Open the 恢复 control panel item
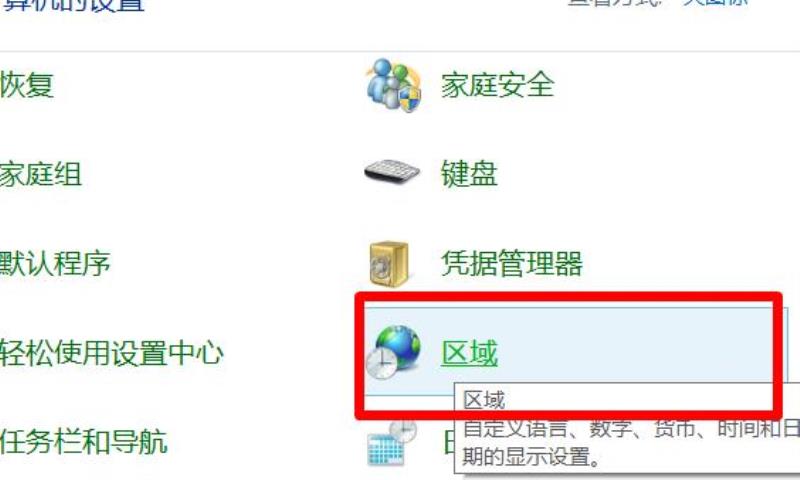 (27, 85)
